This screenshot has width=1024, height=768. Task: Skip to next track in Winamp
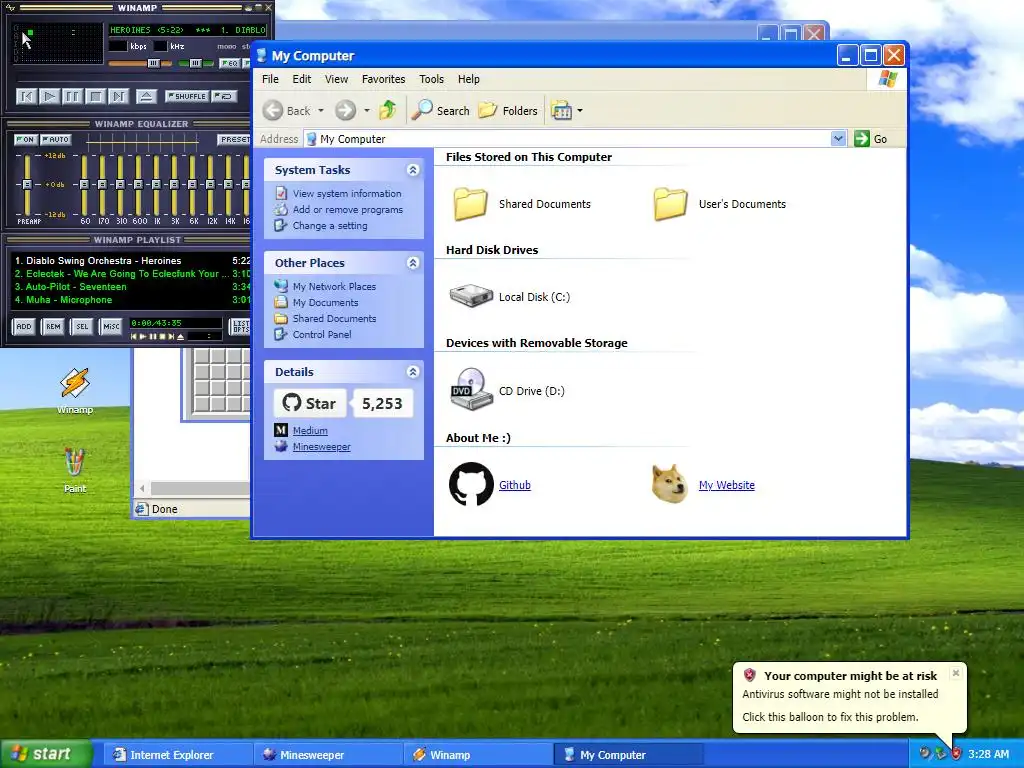coord(118,97)
